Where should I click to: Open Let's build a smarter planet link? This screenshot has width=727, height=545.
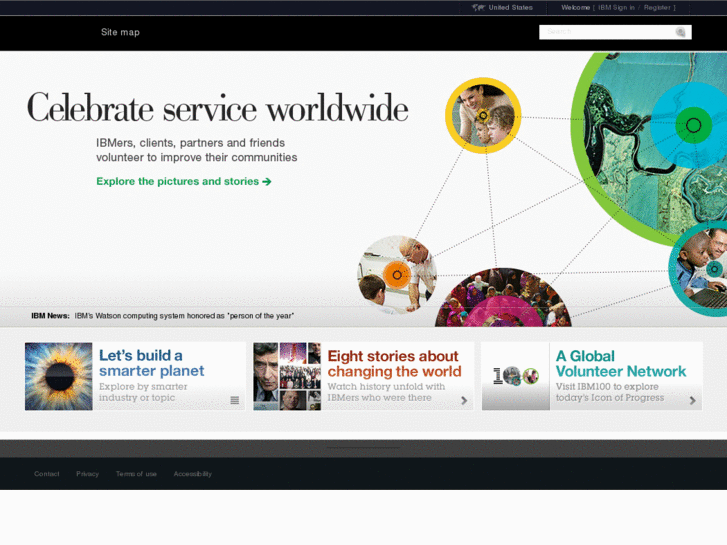click(x=152, y=363)
